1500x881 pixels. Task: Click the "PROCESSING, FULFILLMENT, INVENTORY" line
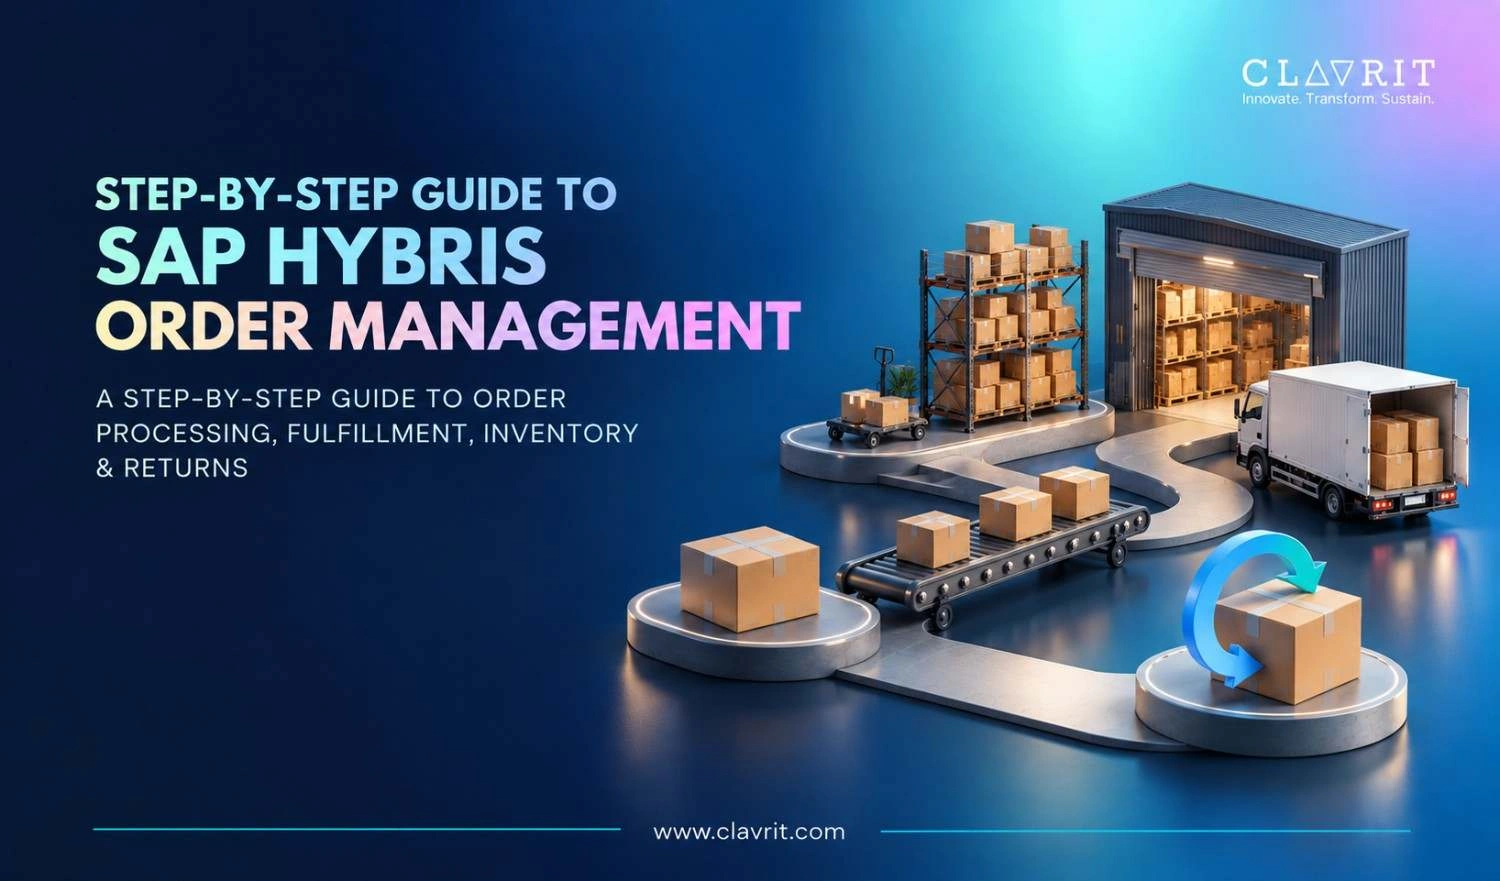367,433
